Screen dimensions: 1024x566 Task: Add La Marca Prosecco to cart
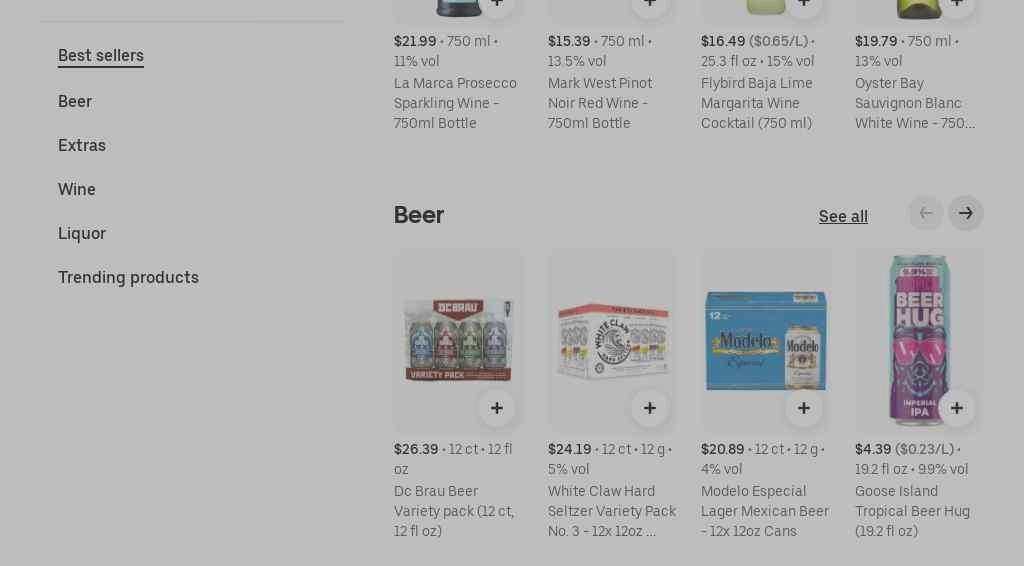496,4
